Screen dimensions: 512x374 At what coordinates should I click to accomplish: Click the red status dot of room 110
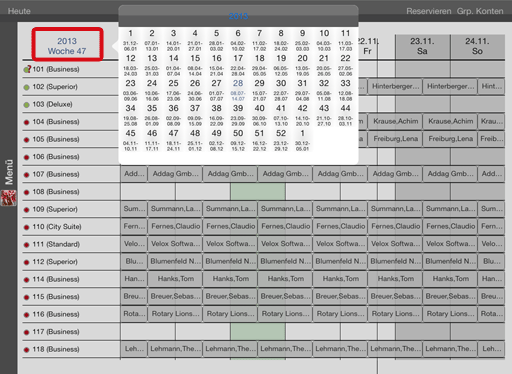27,227
